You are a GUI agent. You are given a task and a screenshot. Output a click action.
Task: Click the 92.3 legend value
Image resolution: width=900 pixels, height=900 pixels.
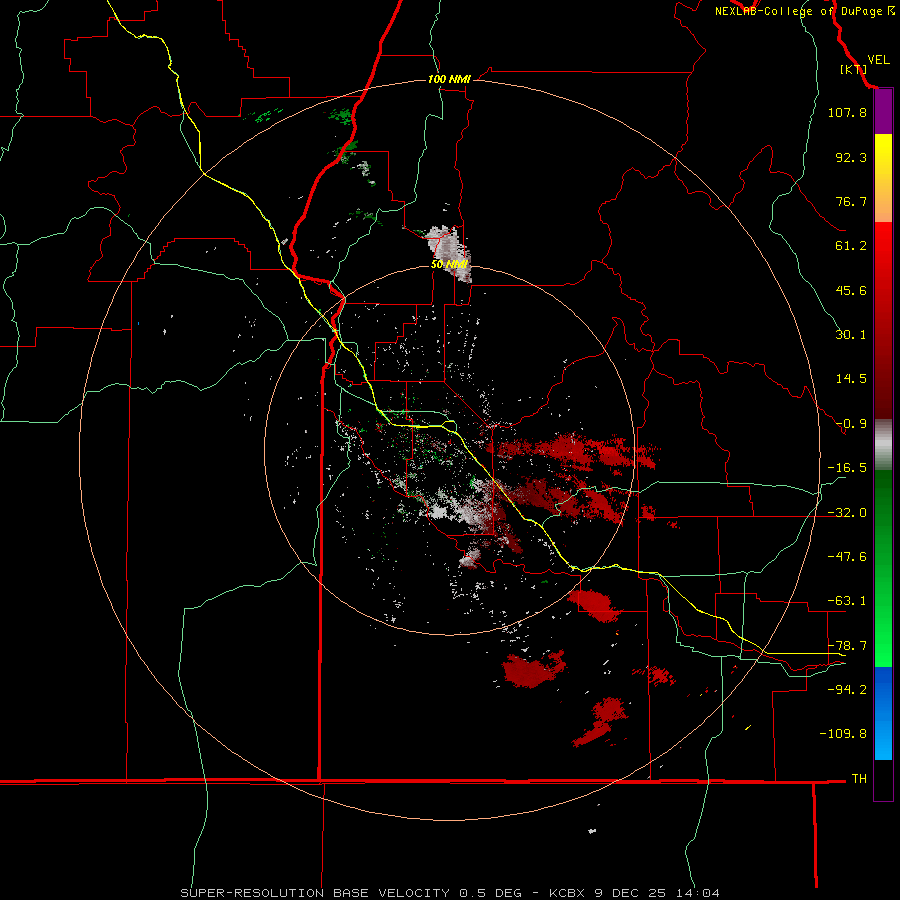[x=851, y=157]
